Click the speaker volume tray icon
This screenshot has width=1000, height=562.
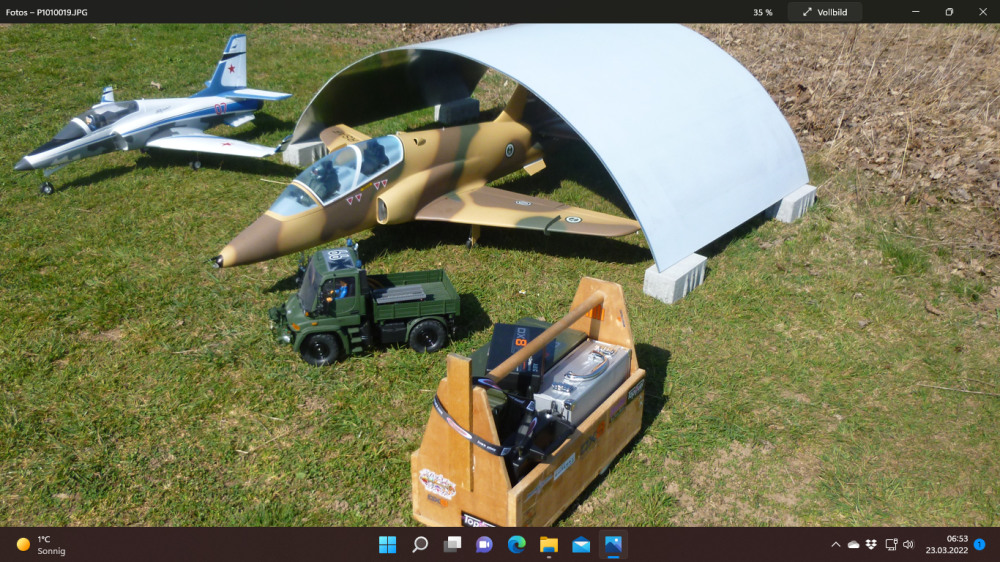908,544
